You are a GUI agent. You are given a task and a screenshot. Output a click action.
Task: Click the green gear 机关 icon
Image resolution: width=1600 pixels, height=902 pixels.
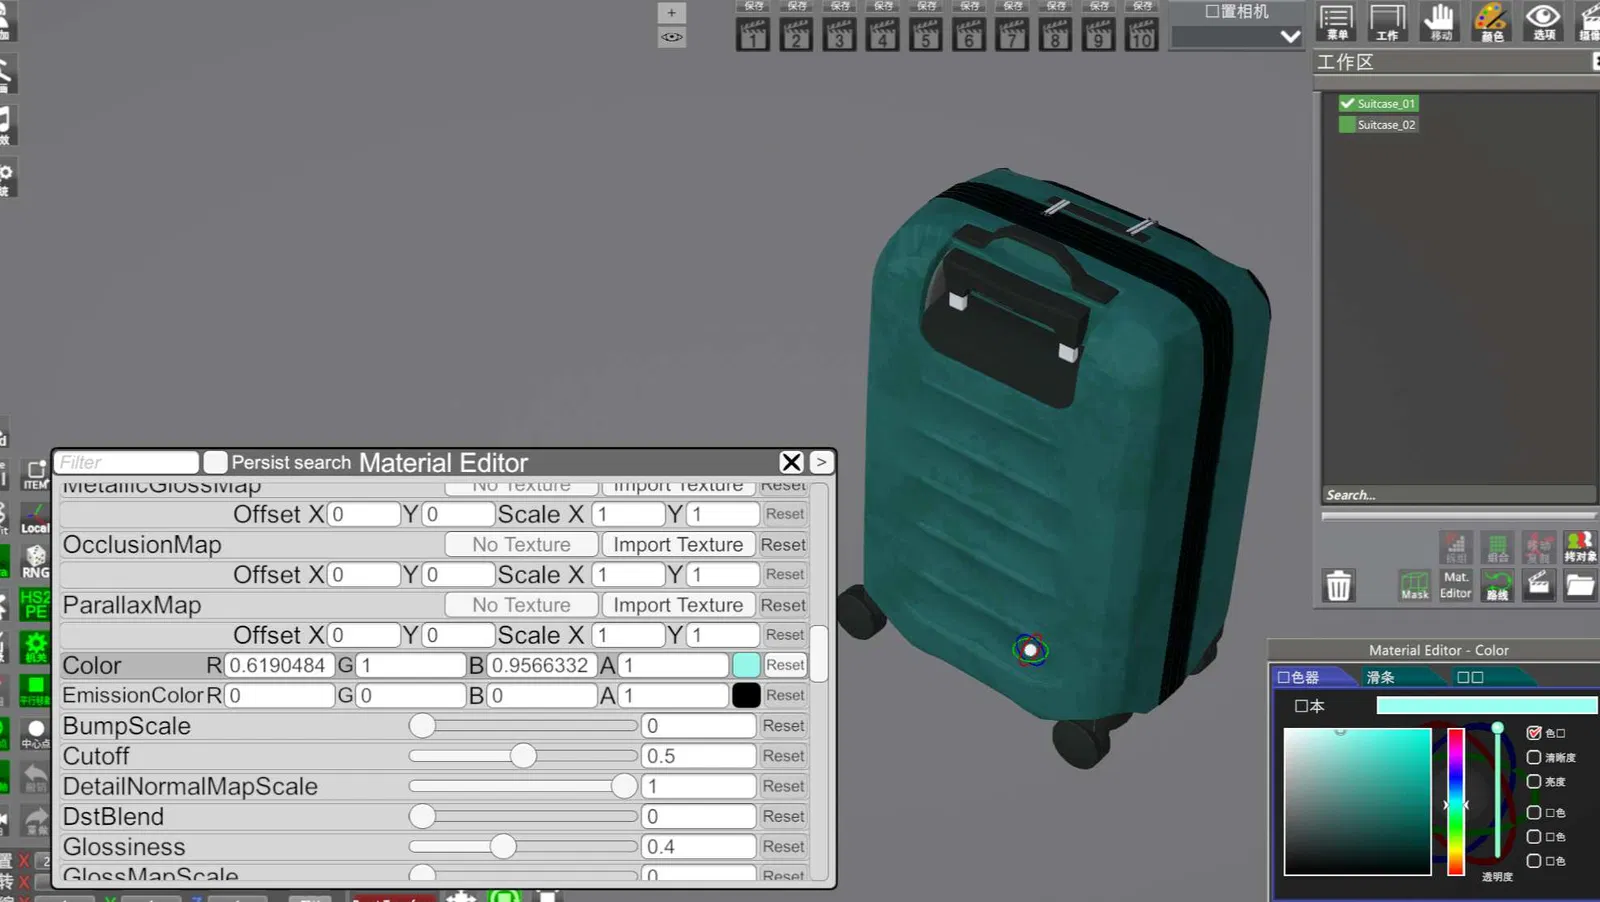[x=36, y=648]
